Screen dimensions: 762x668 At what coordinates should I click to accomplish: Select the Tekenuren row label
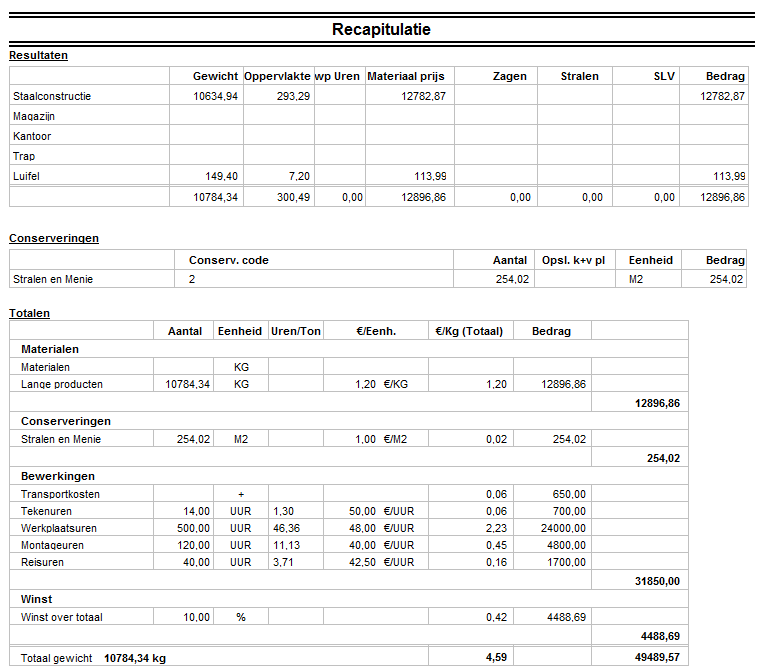point(46,511)
